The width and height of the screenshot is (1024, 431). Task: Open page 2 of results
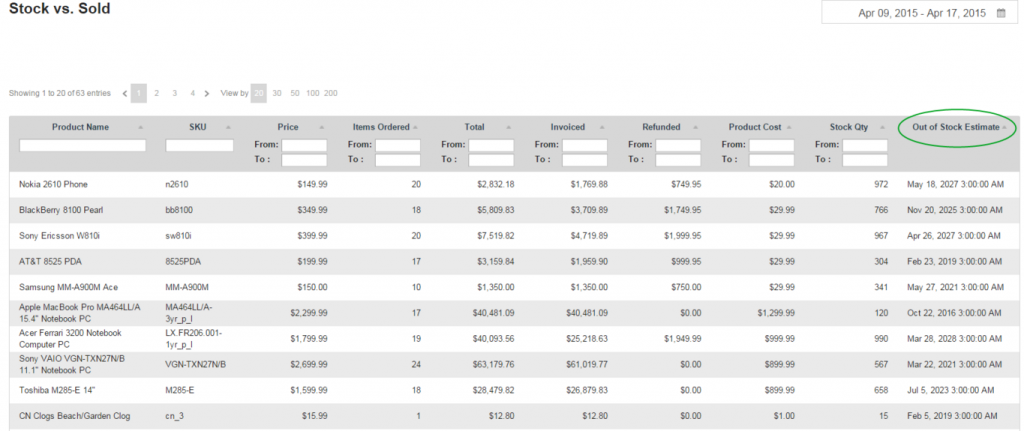point(157,93)
